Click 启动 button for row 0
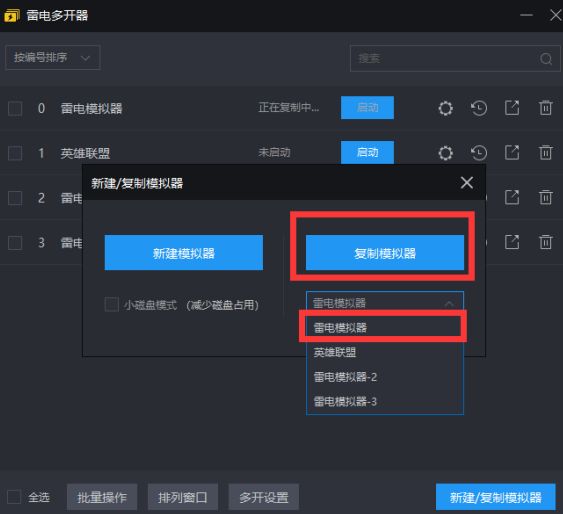Screen dimensions: 563x514 pos(367,107)
